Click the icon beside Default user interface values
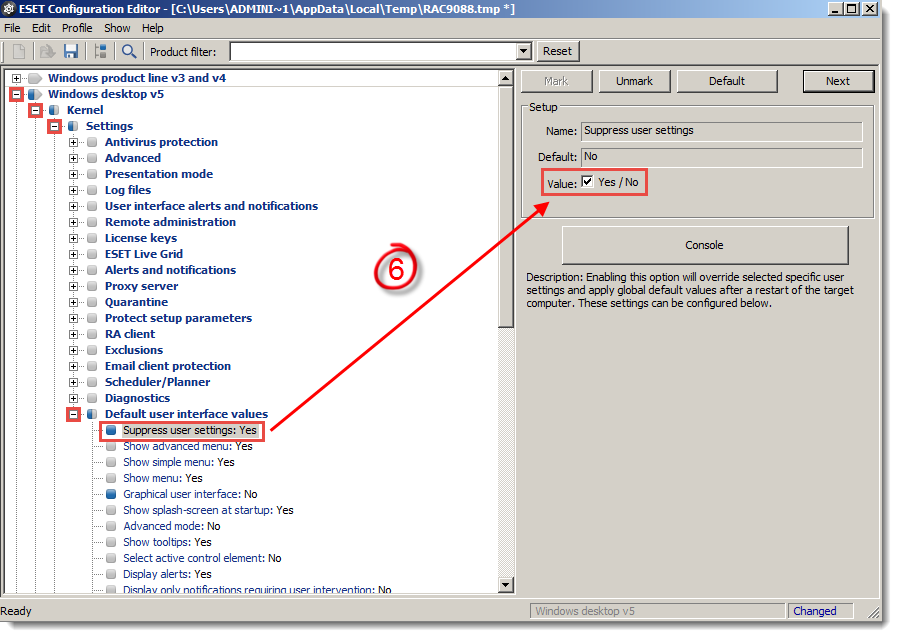The image size is (897, 637). 92,414
